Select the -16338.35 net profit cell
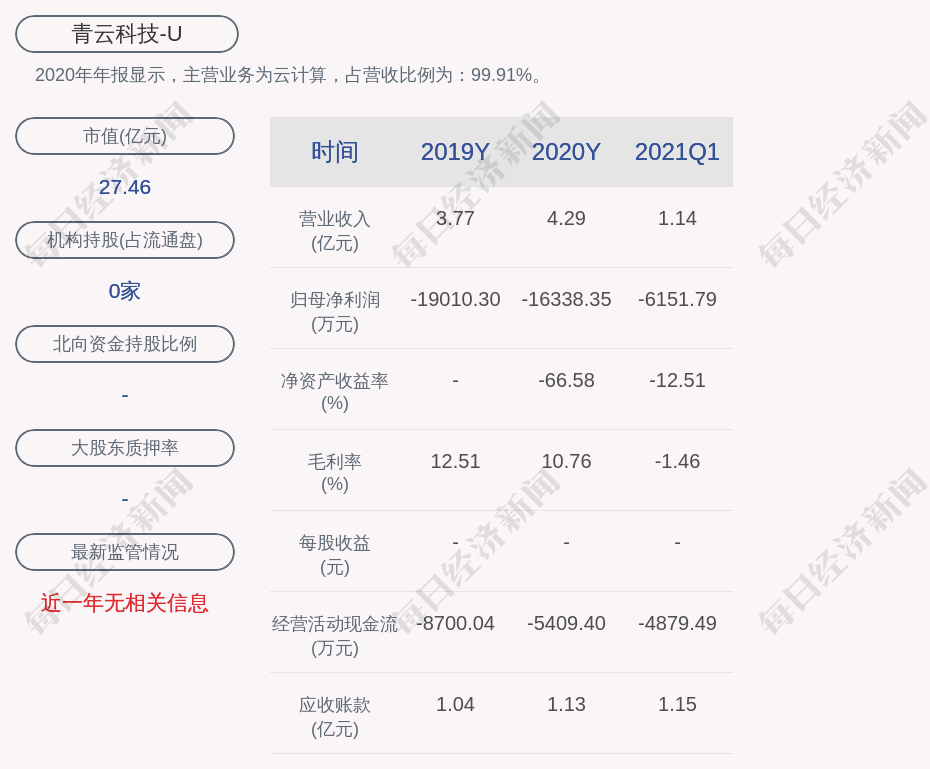This screenshot has width=930, height=769. point(566,299)
